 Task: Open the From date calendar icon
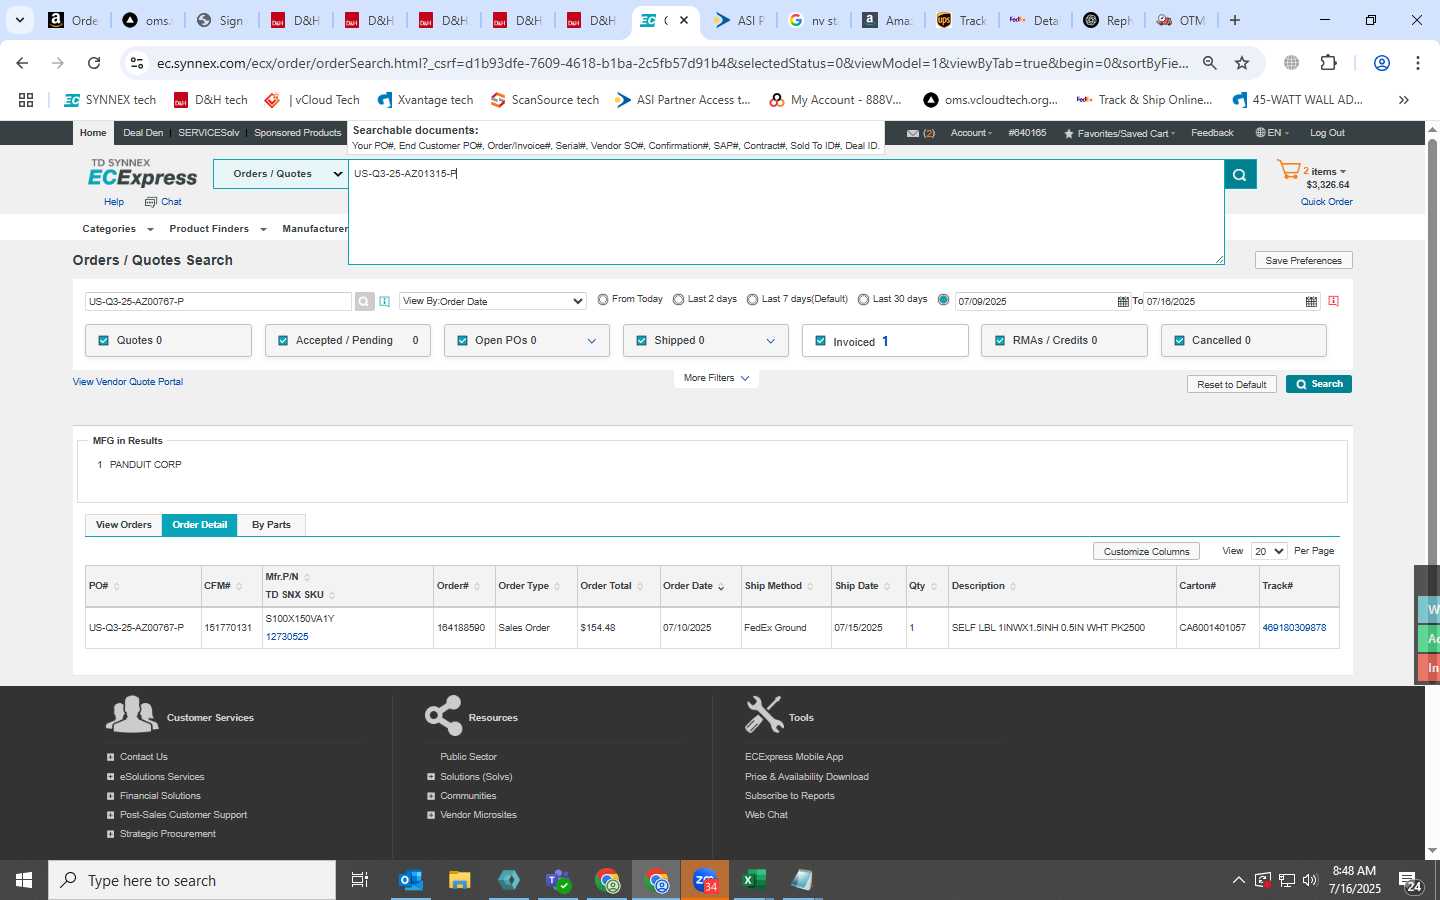[1123, 301]
